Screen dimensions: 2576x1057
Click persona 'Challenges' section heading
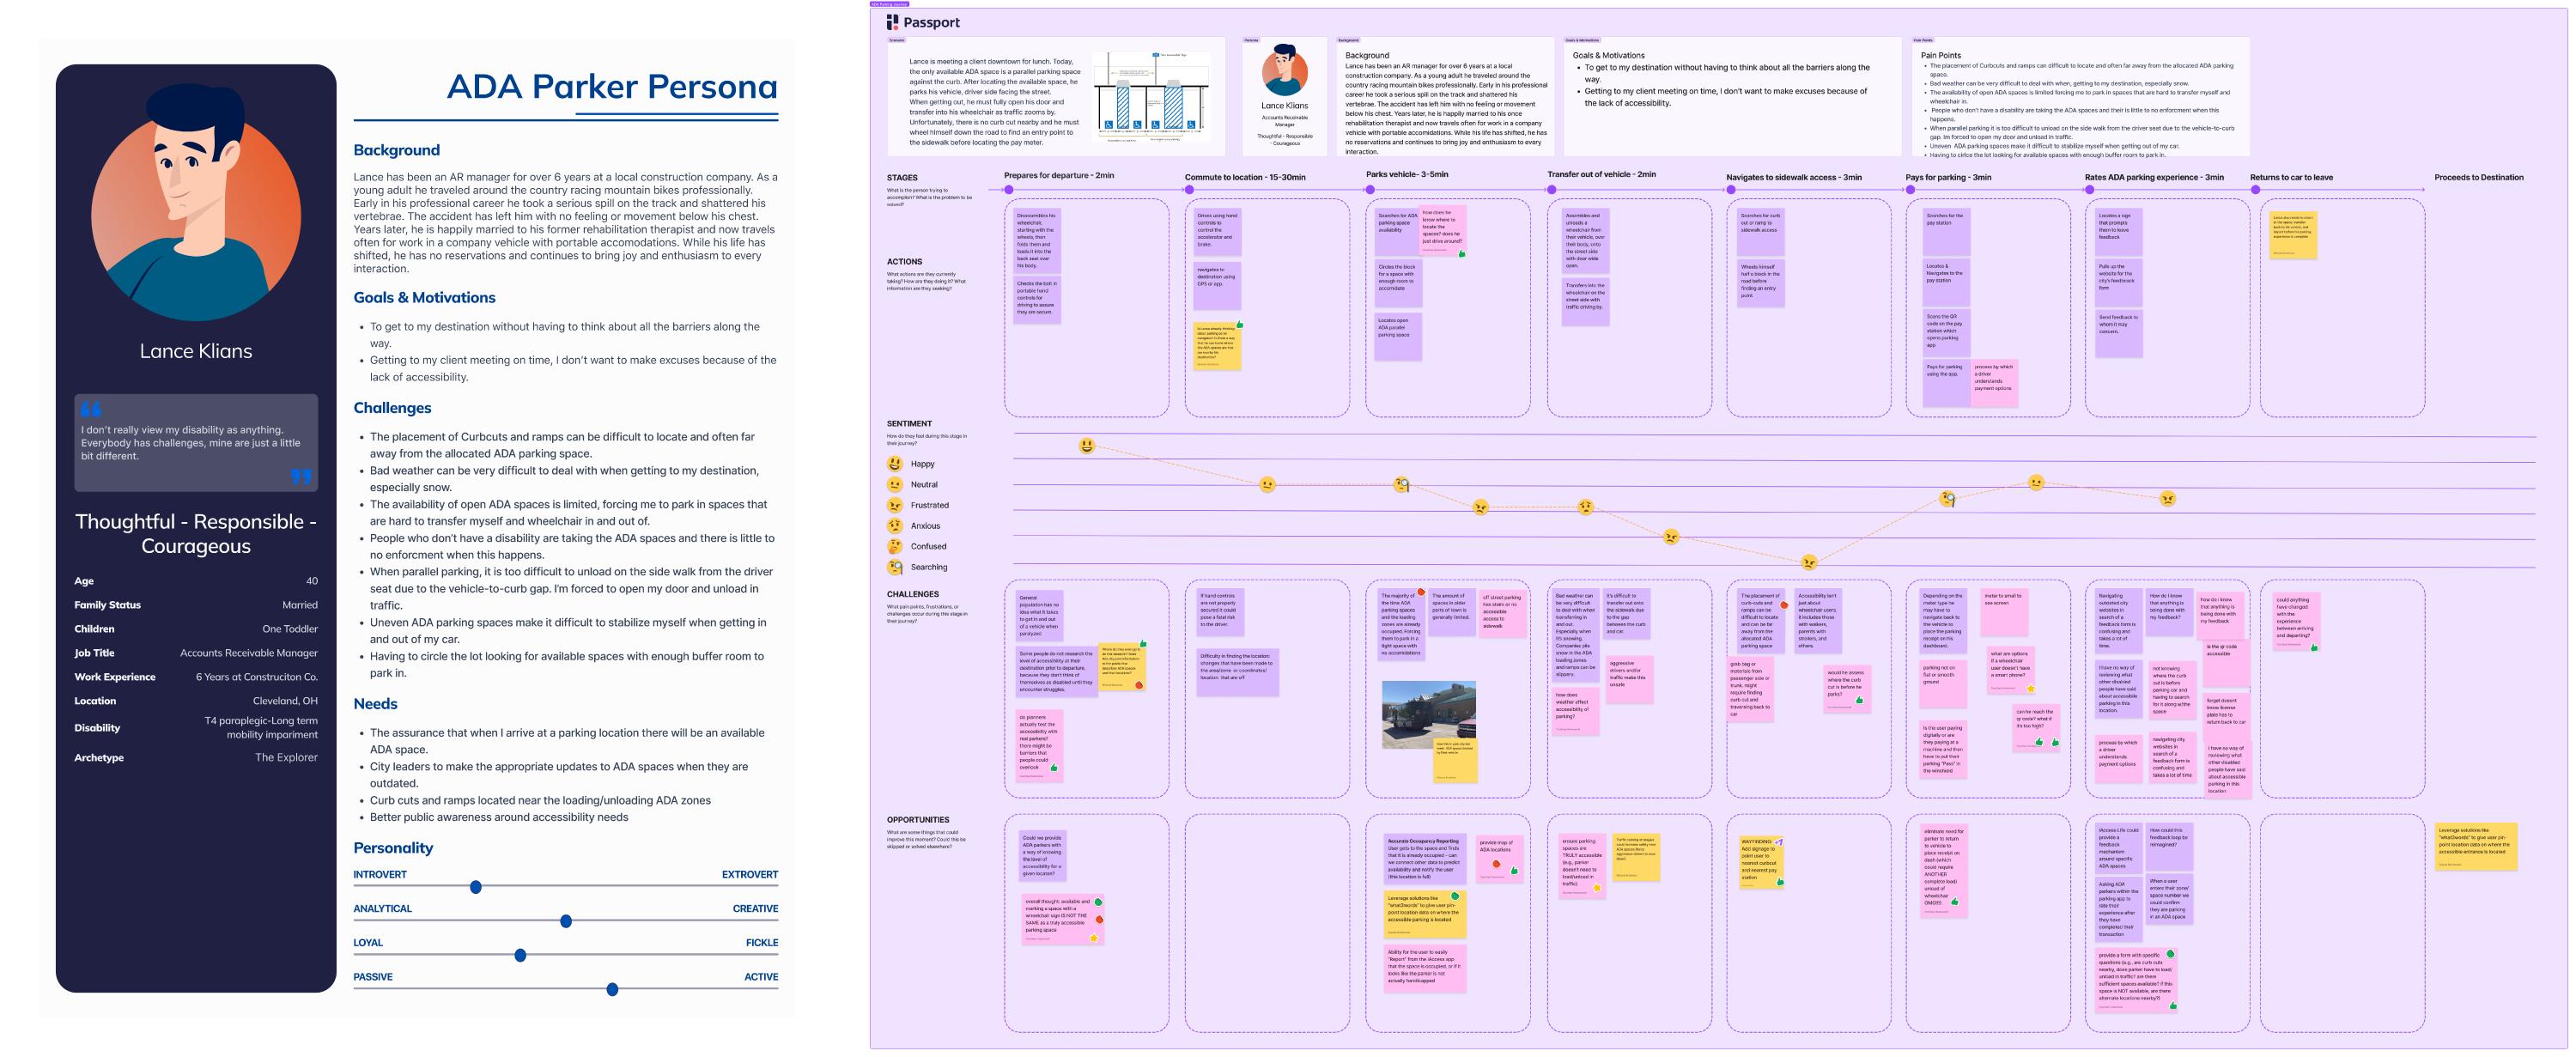(x=392, y=408)
